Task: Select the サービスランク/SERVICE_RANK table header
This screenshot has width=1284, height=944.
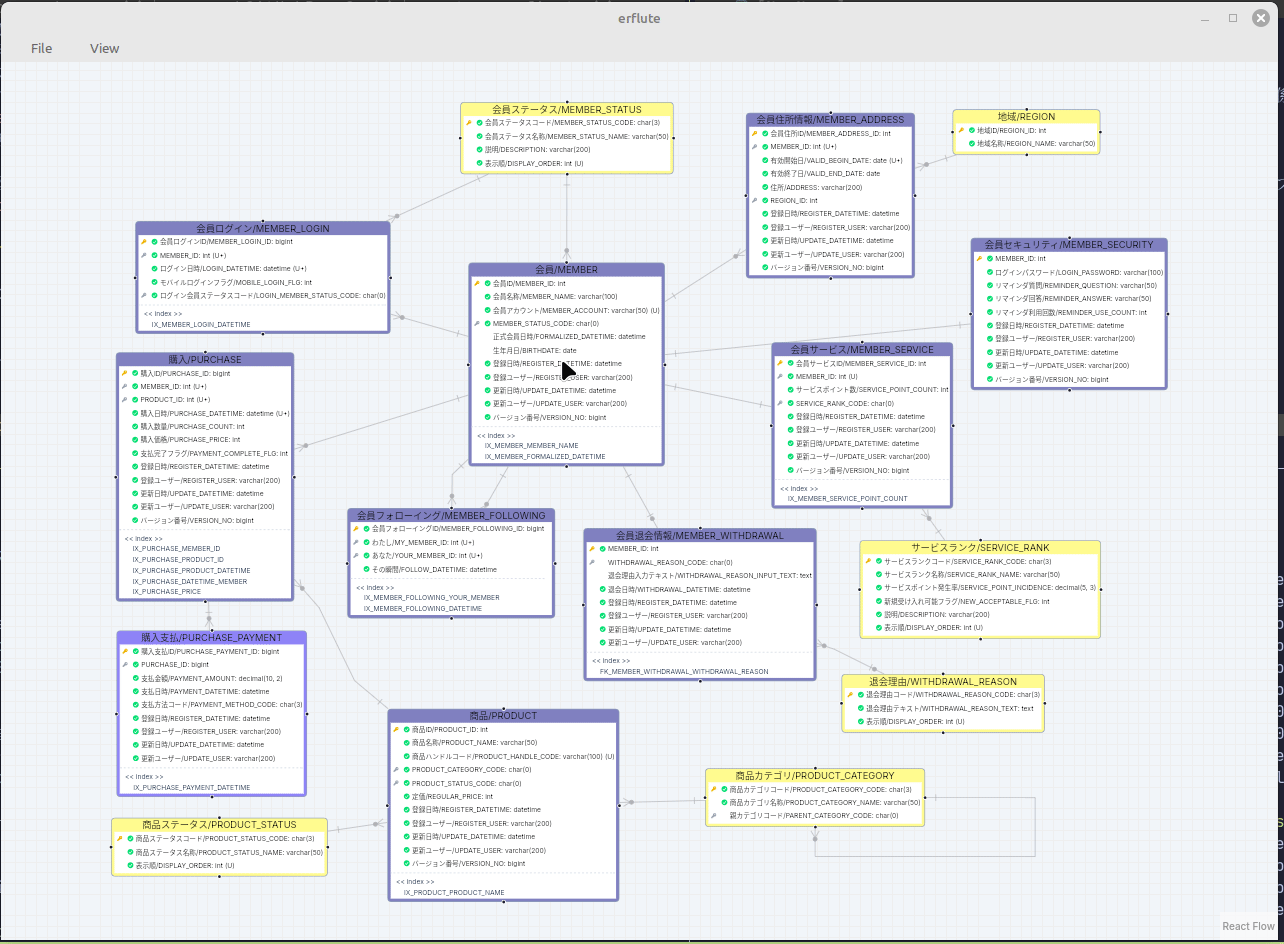Action: pyautogui.click(x=980, y=547)
